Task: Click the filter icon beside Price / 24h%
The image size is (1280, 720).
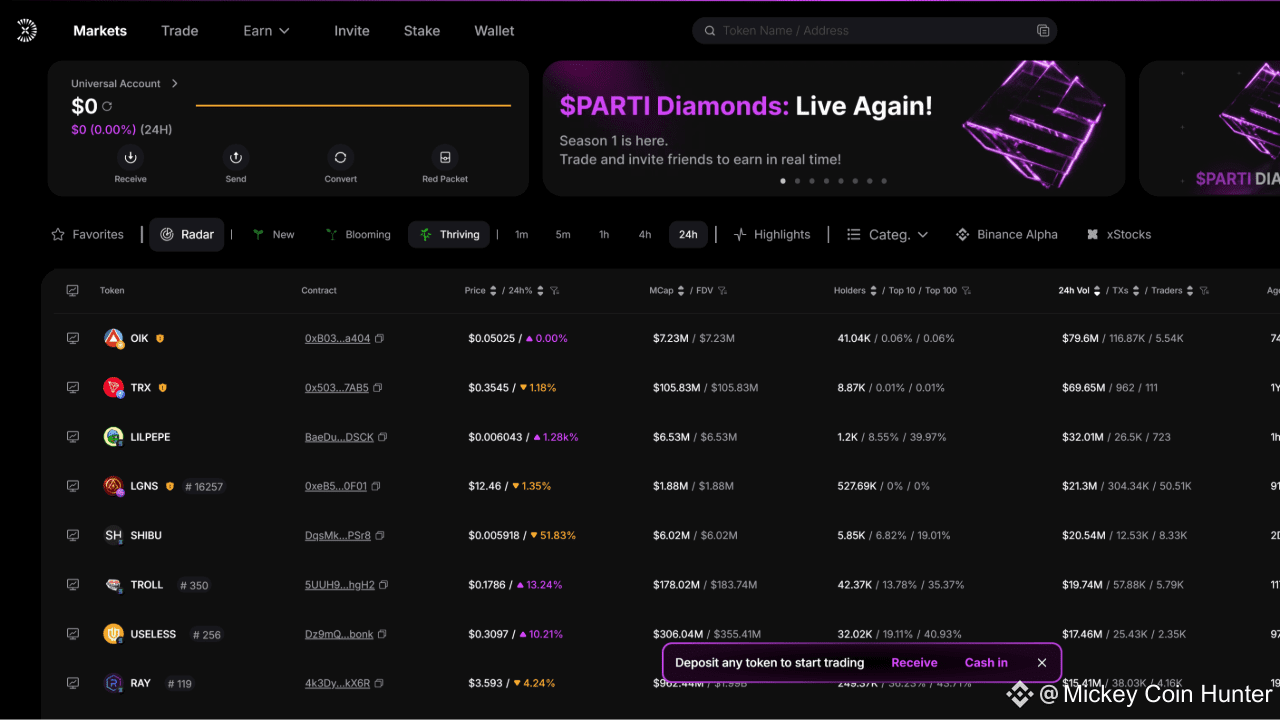Action: (555, 291)
